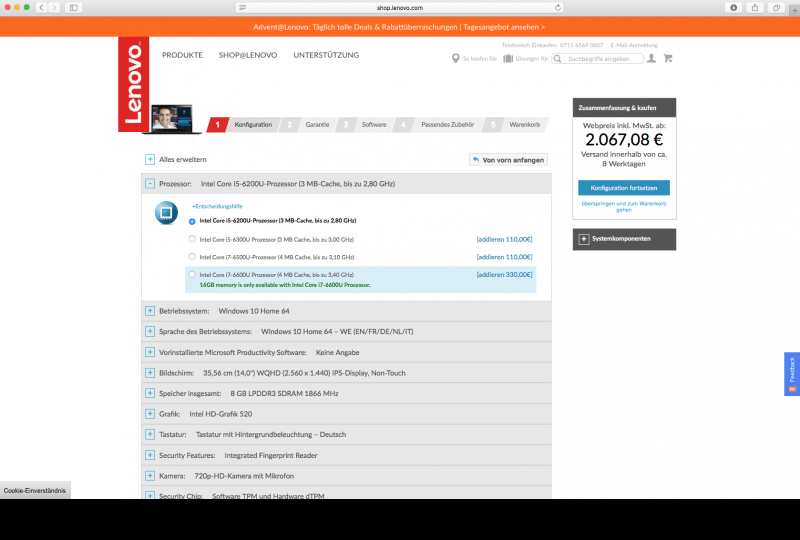The height and width of the screenshot is (540, 800).
Task: Click the Lösungen für link
Action: (x=531, y=59)
